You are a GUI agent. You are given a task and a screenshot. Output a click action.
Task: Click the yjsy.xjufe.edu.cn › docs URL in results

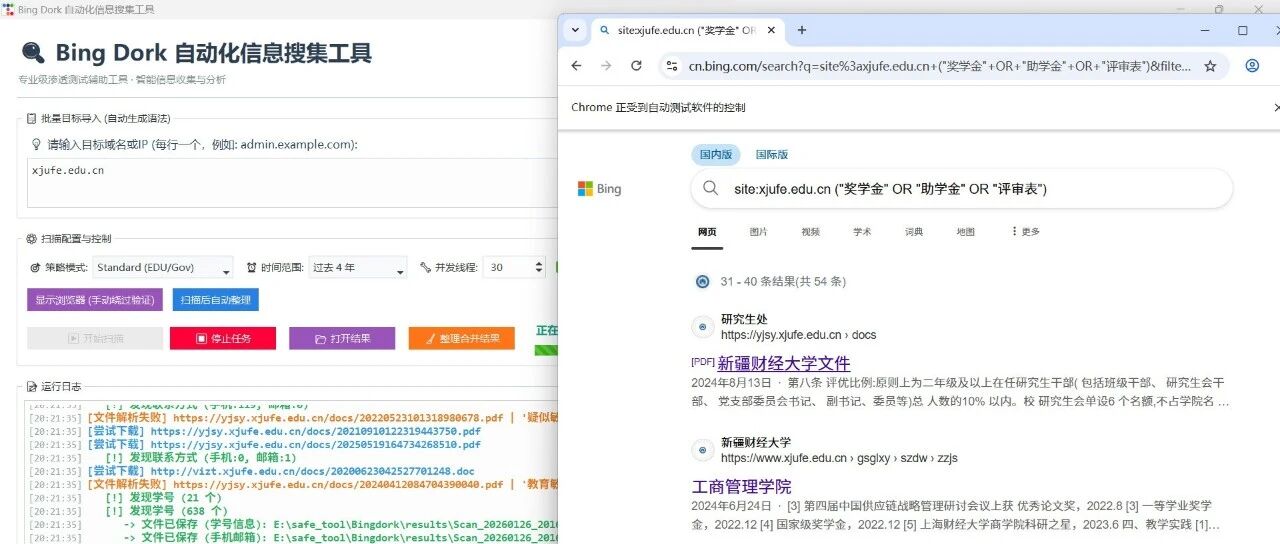point(798,335)
